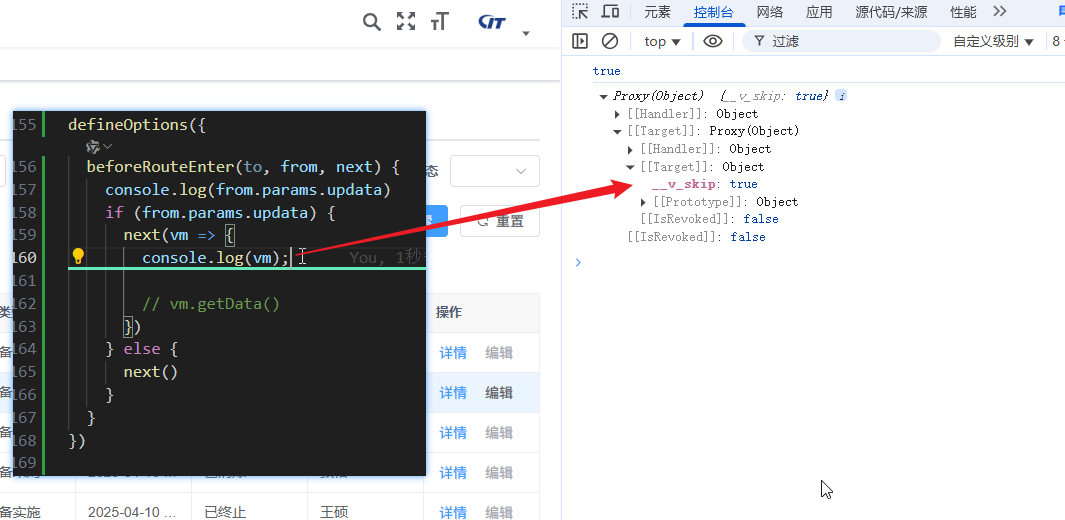The width and height of the screenshot is (1065, 520).
Task: Open 详情 in the first table row
Action: coord(453,352)
